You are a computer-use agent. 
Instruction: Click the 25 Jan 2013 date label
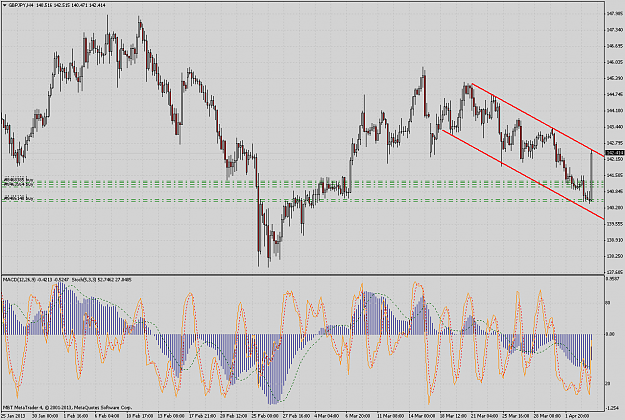coord(13,416)
